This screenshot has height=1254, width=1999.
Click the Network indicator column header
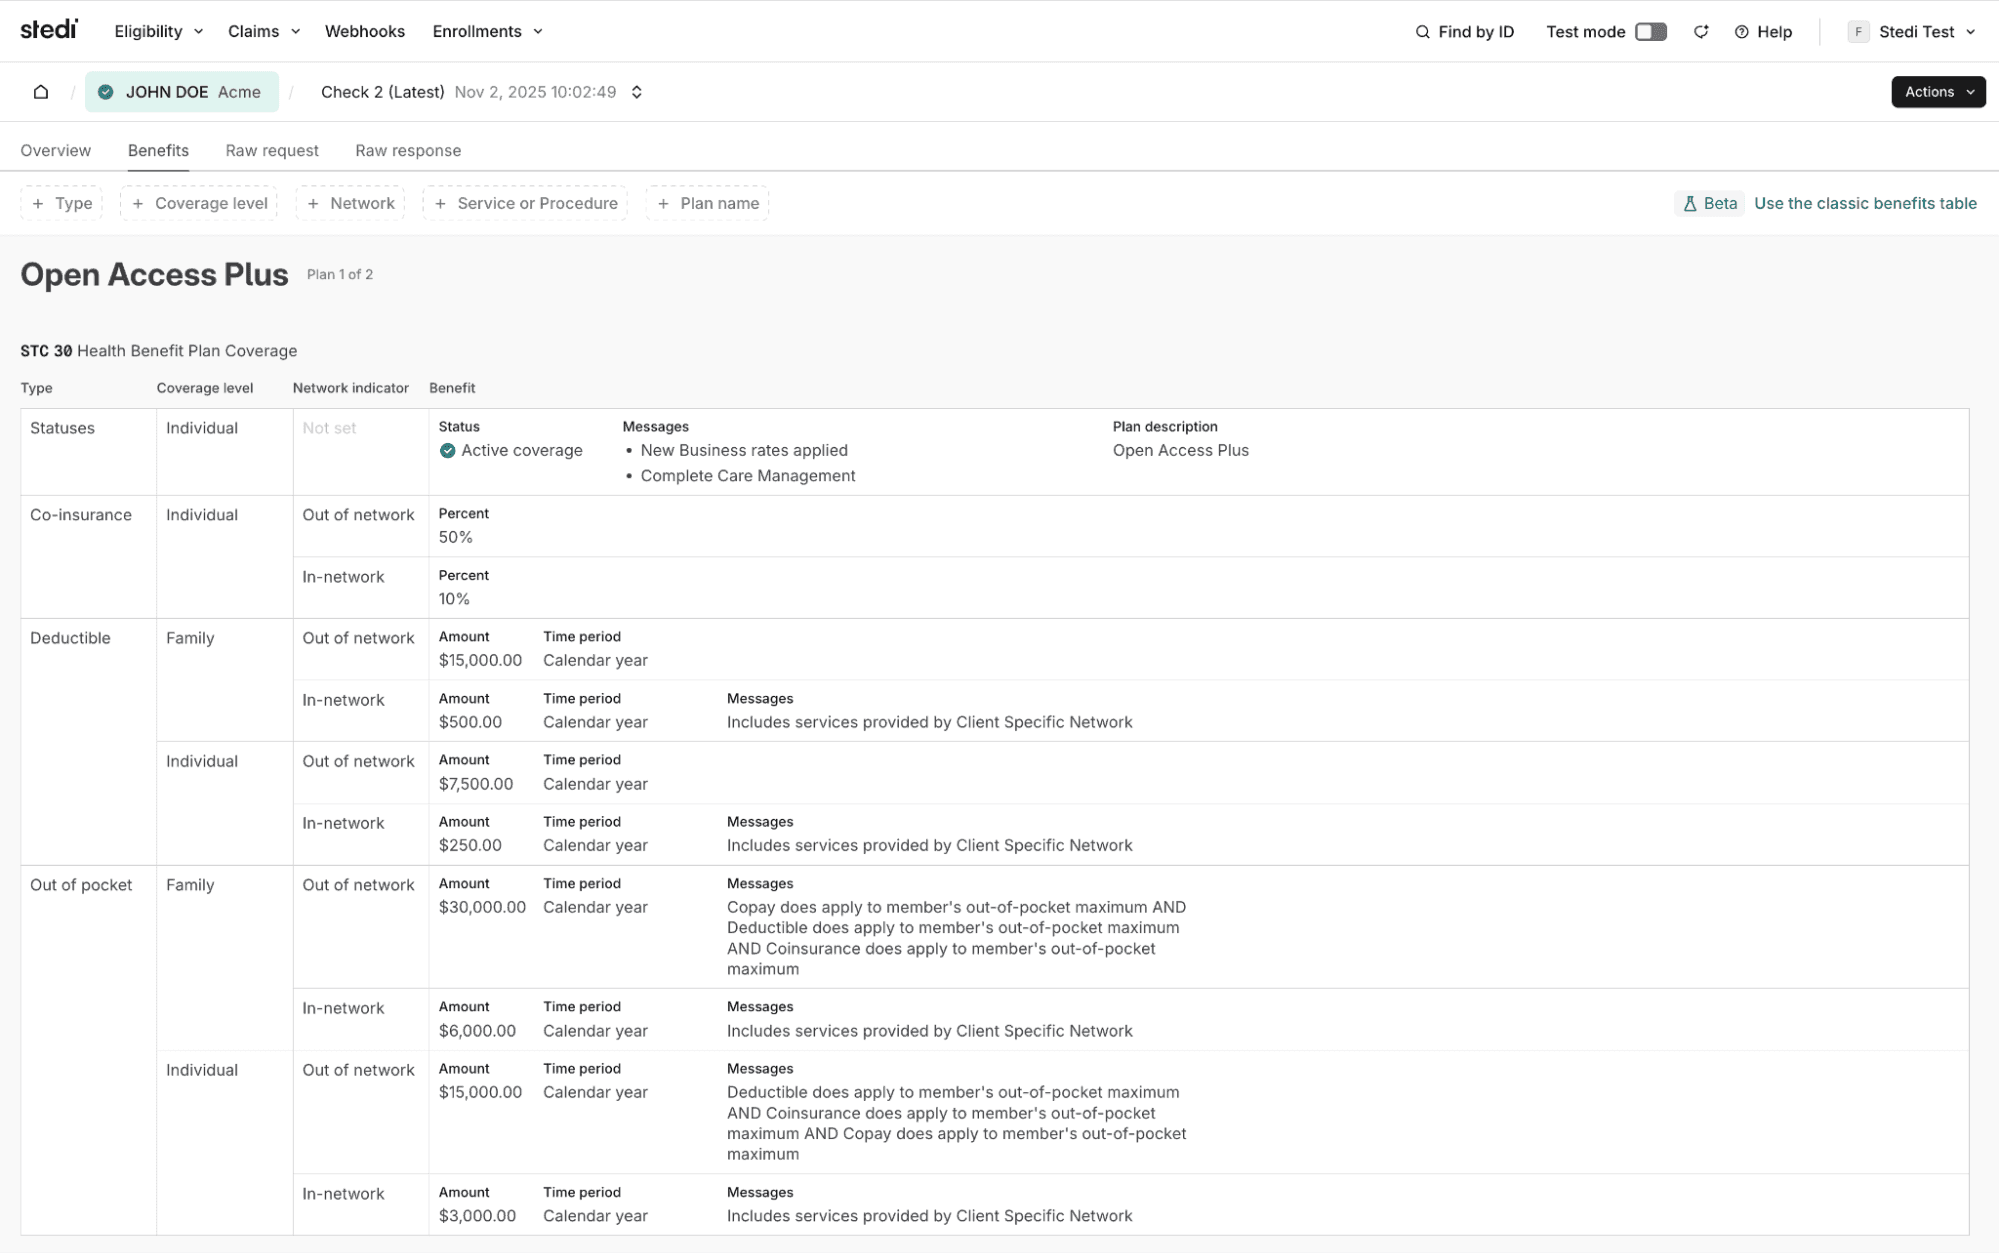tap(351, 388)
